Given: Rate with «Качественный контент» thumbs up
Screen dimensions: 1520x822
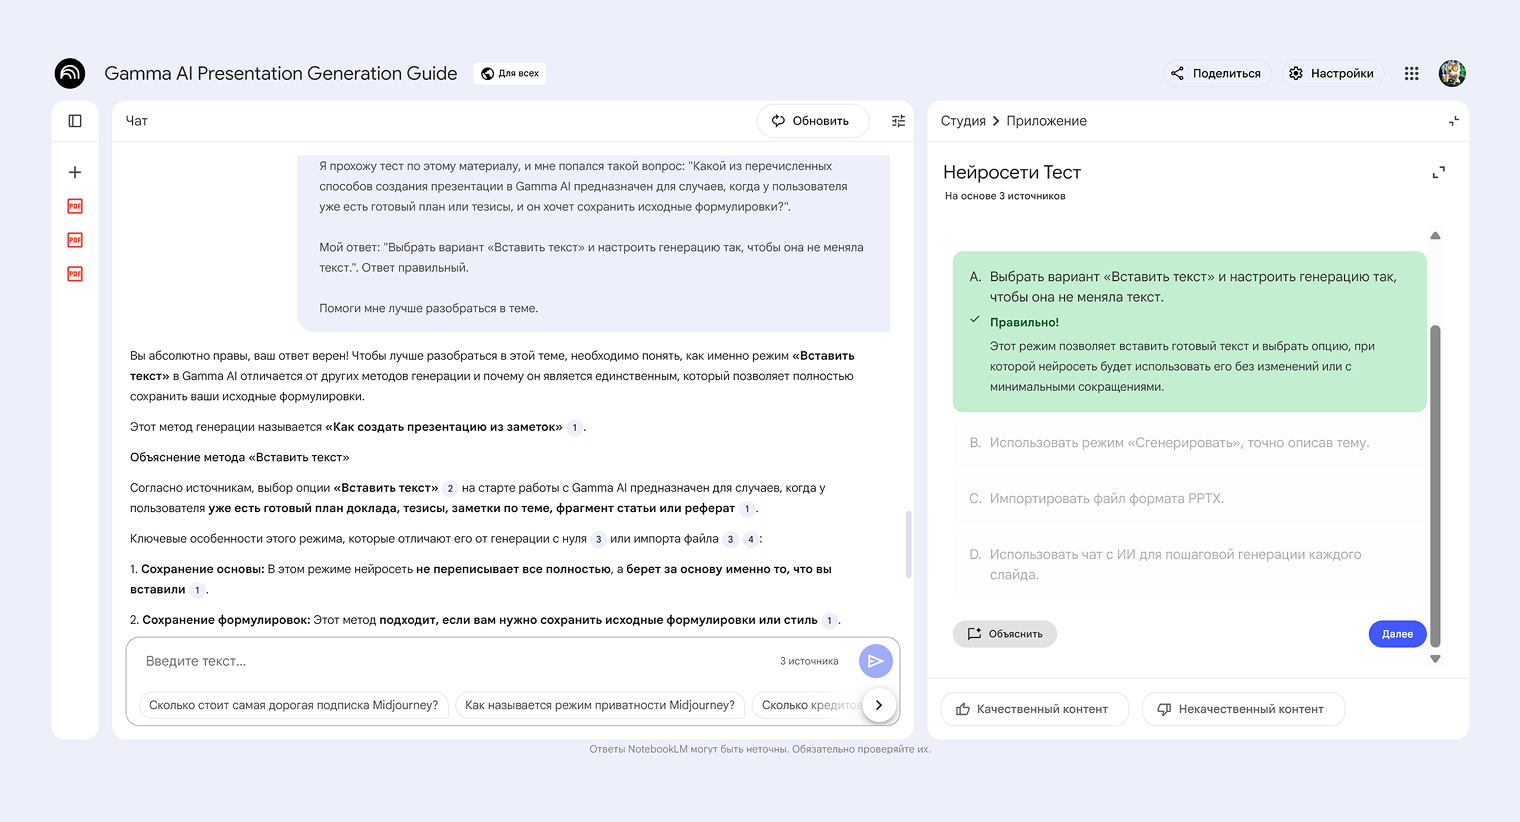Looking at the screenshot, I should pos(1034,709).
